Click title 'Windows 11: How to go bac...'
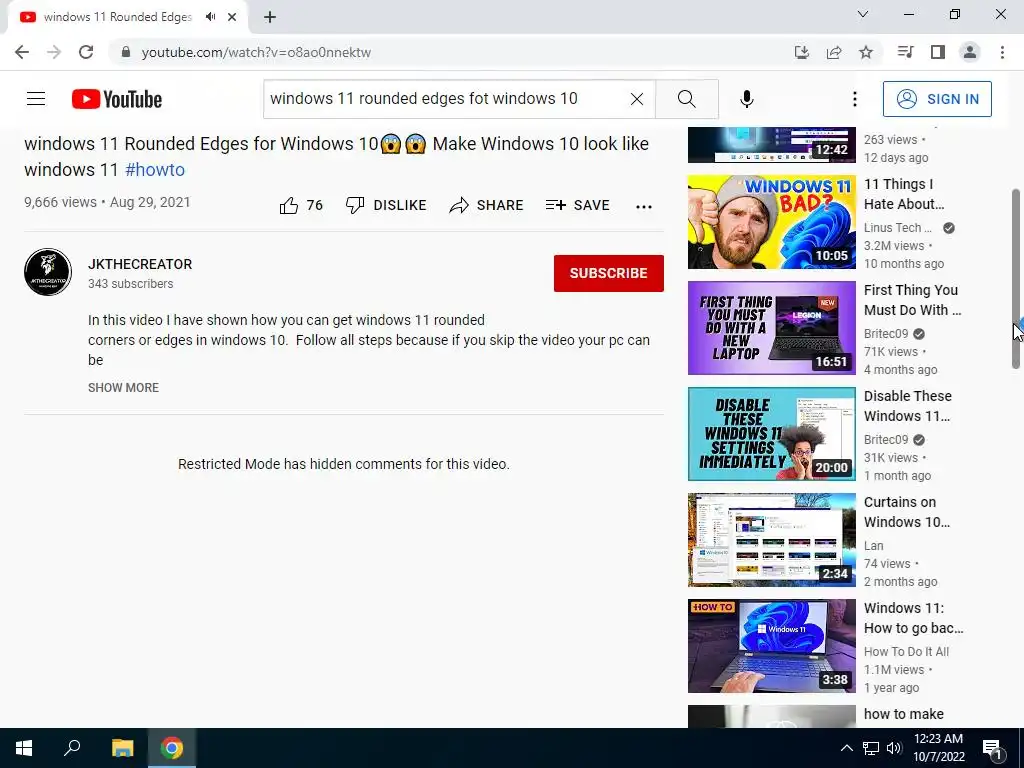This screenshot has width=1024, height=768. (x=914, y=618)
